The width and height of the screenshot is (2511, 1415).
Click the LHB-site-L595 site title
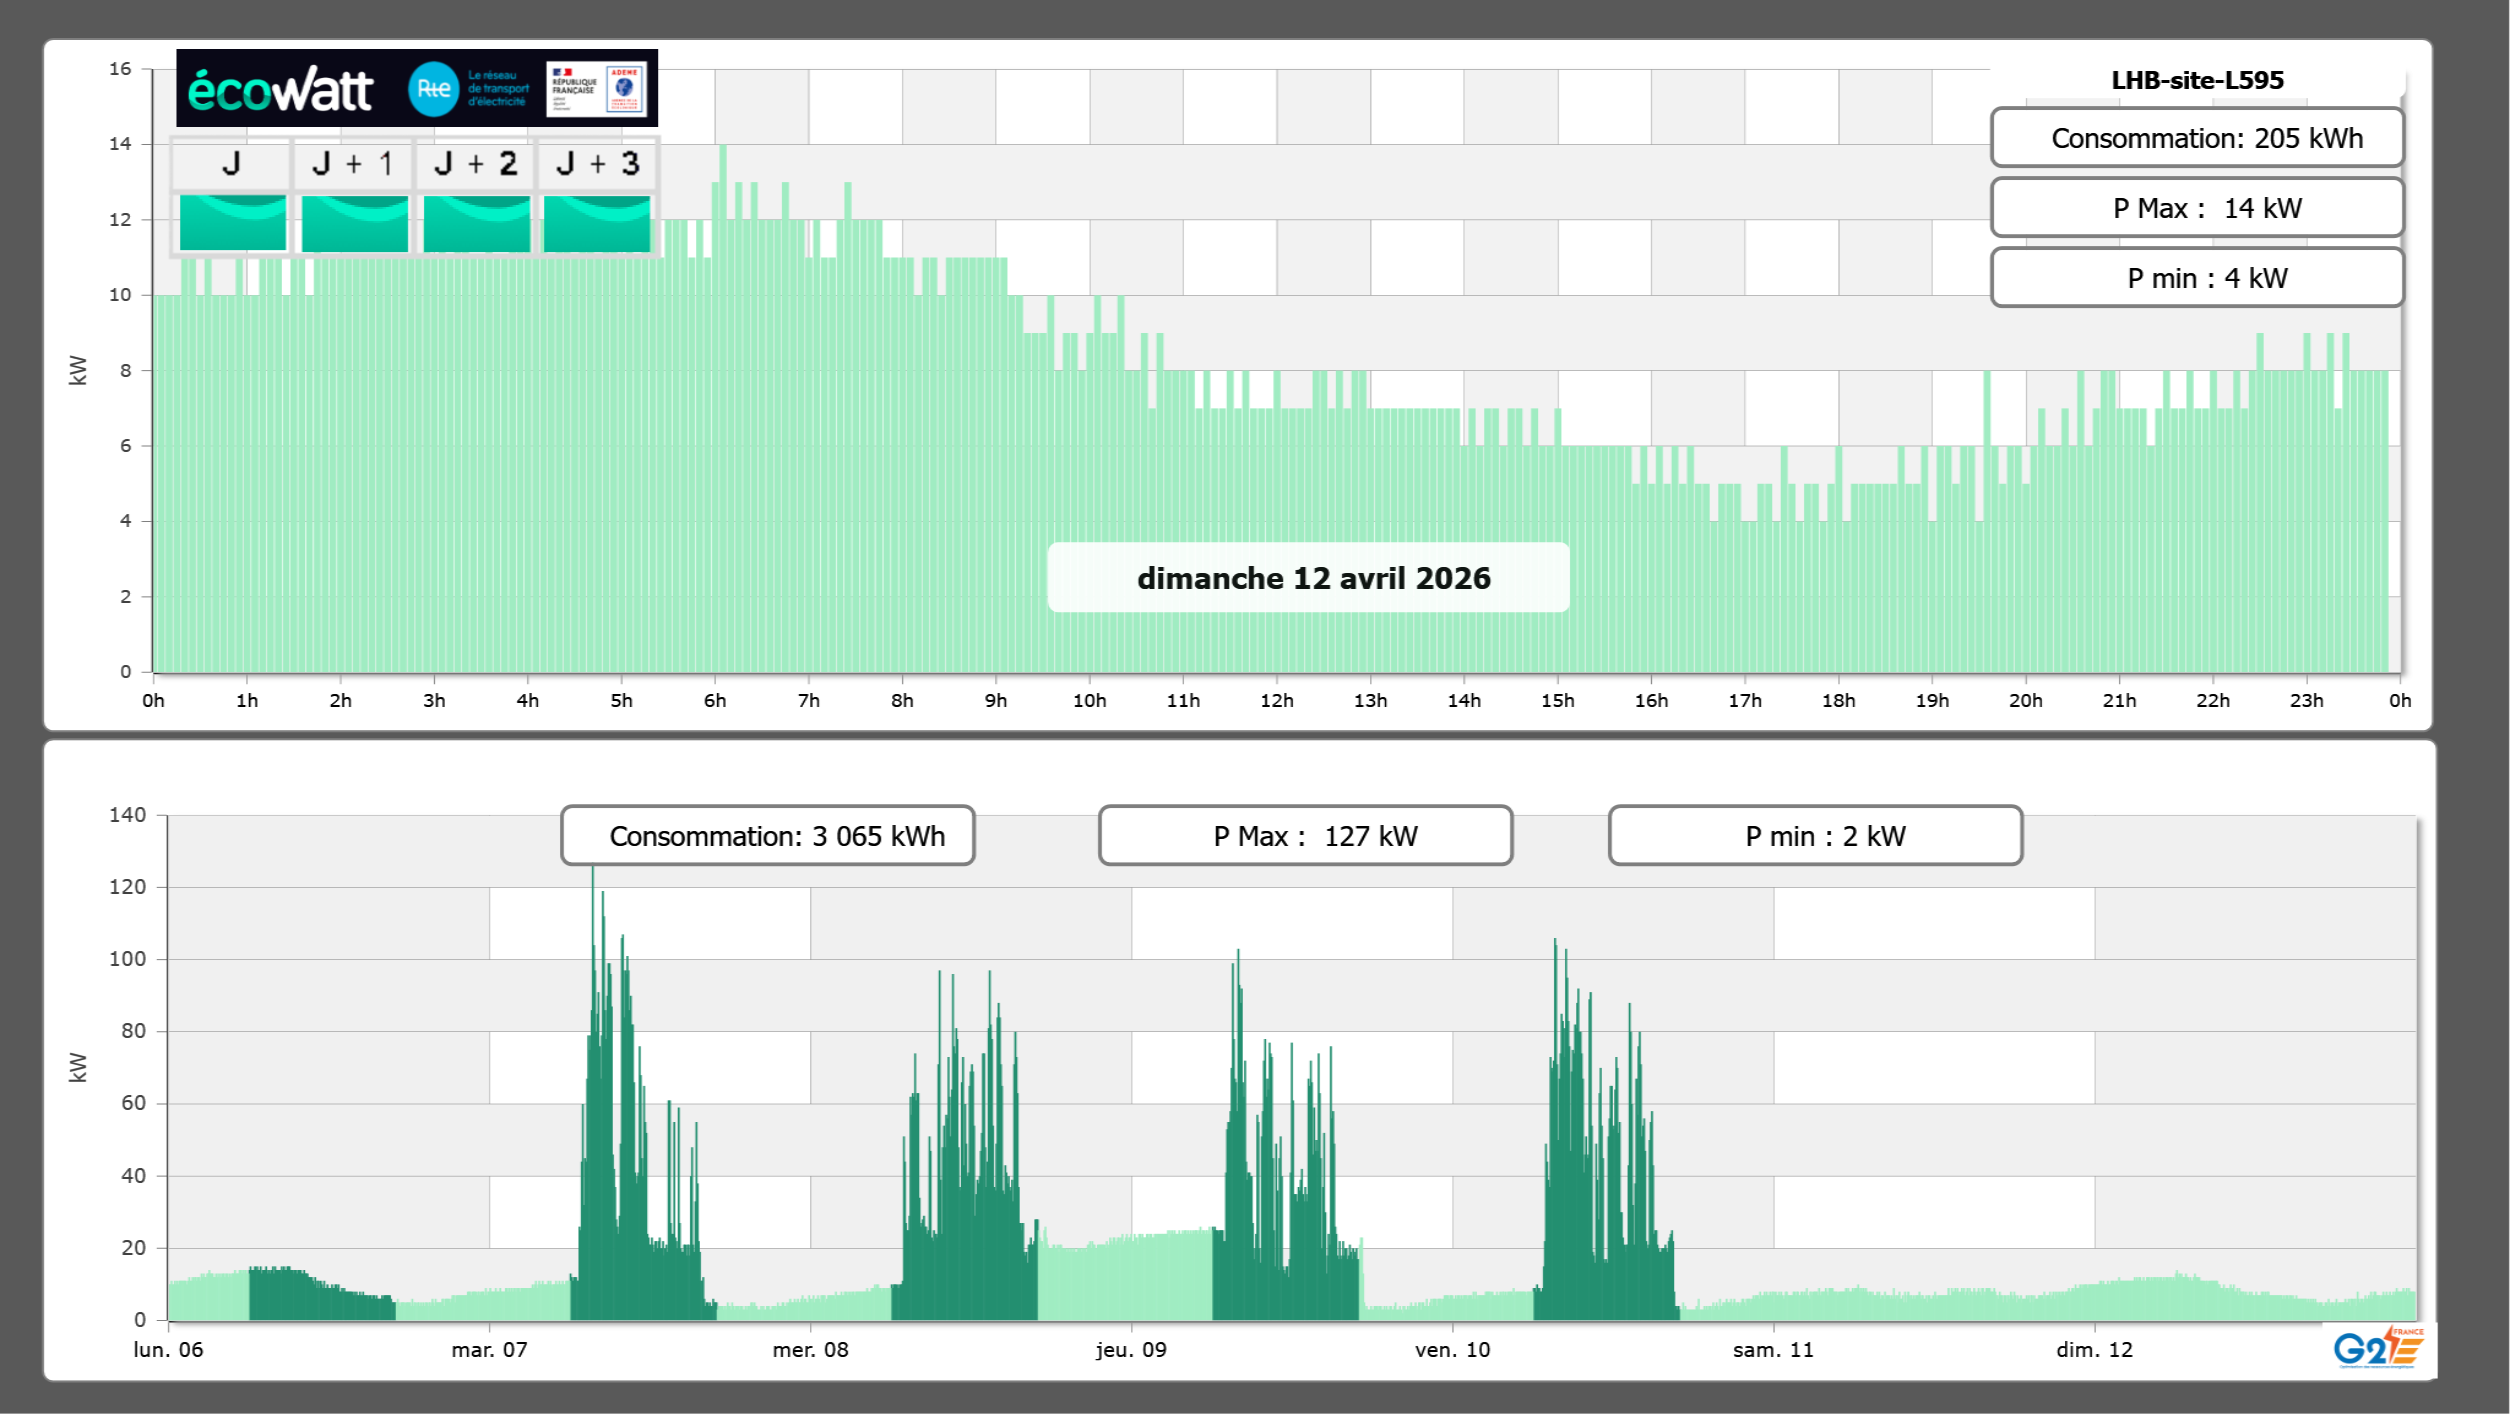[x=2196, y=80]
